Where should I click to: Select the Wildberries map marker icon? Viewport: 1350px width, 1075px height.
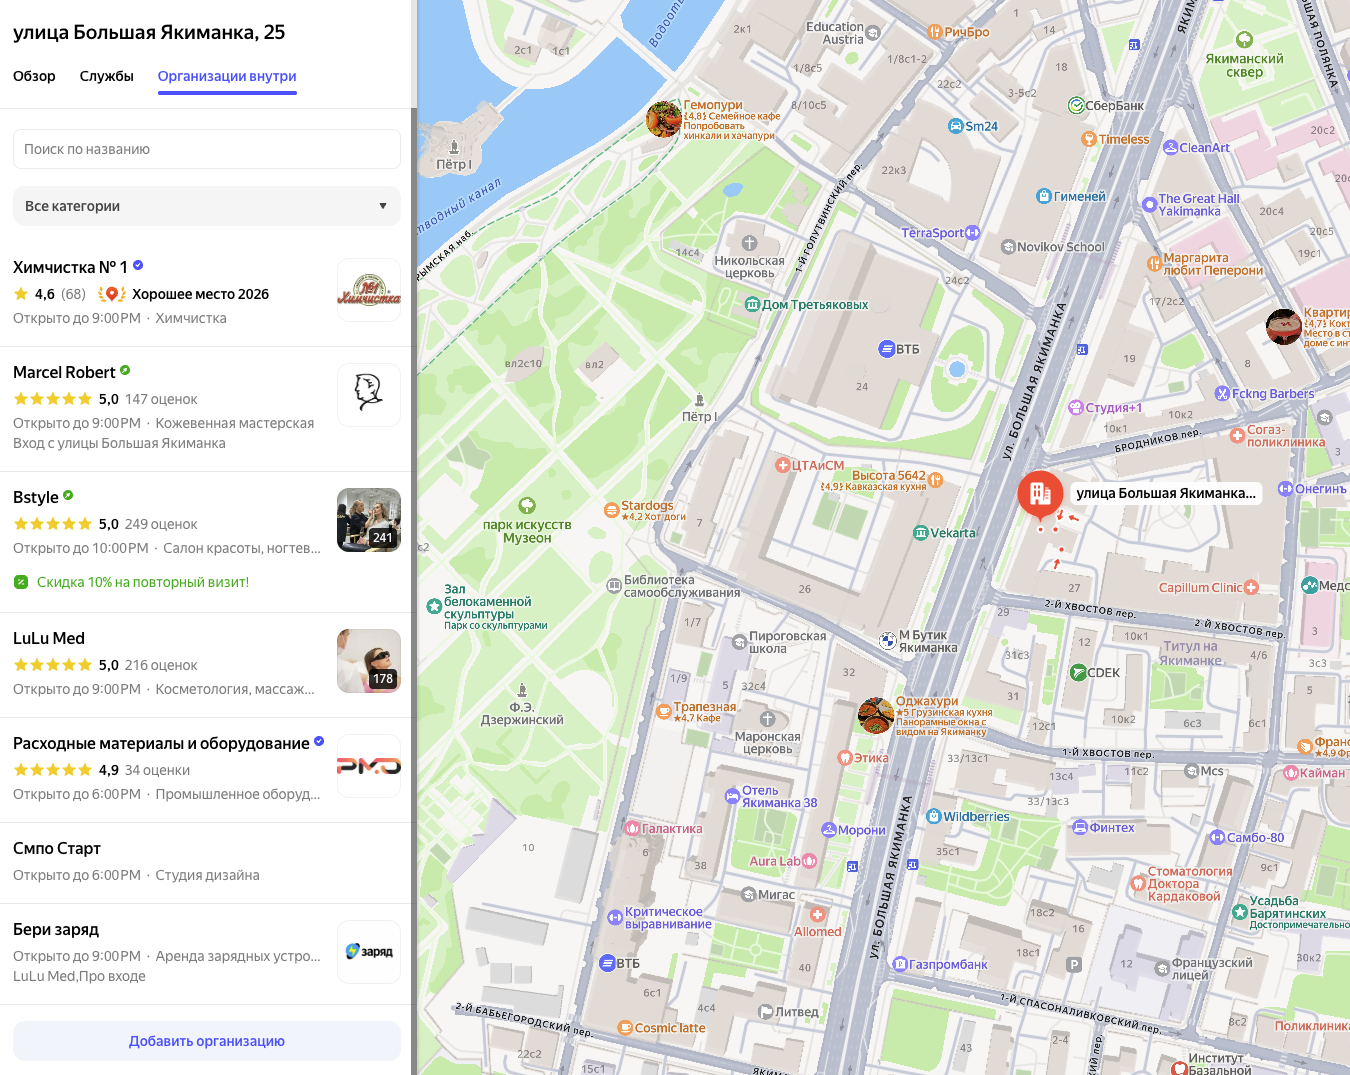[934, 816]
